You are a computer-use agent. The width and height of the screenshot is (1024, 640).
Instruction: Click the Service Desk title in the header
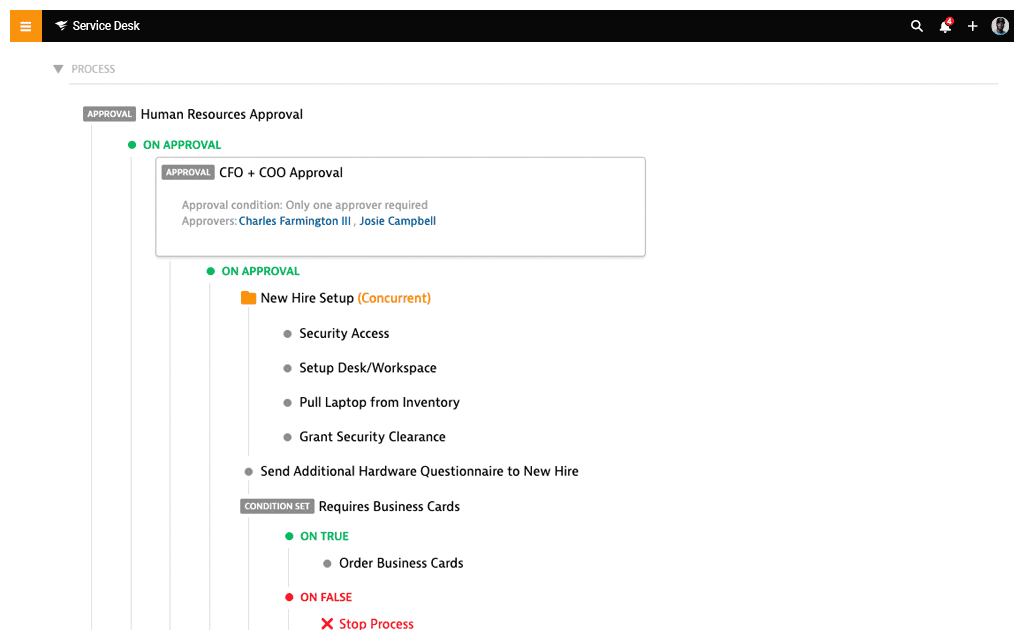click(x=107, y=25)
